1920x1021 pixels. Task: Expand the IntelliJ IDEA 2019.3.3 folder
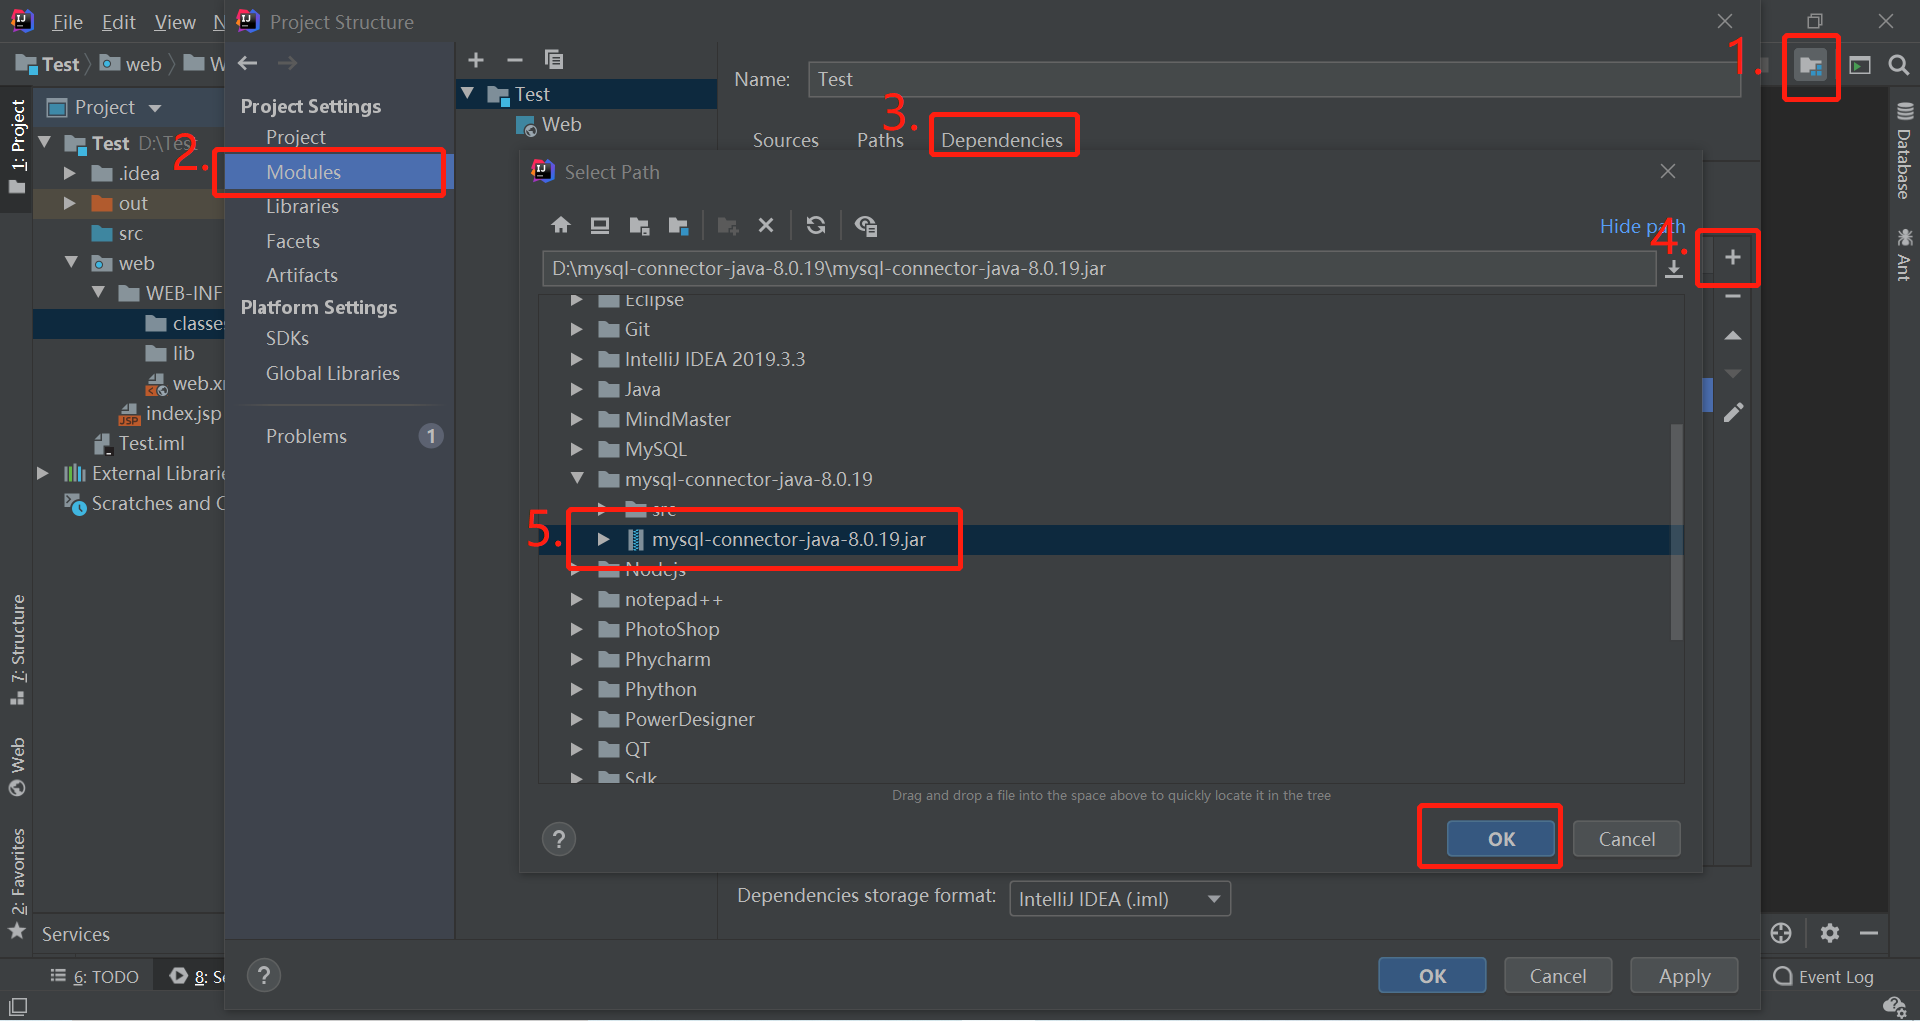(577, 359)
